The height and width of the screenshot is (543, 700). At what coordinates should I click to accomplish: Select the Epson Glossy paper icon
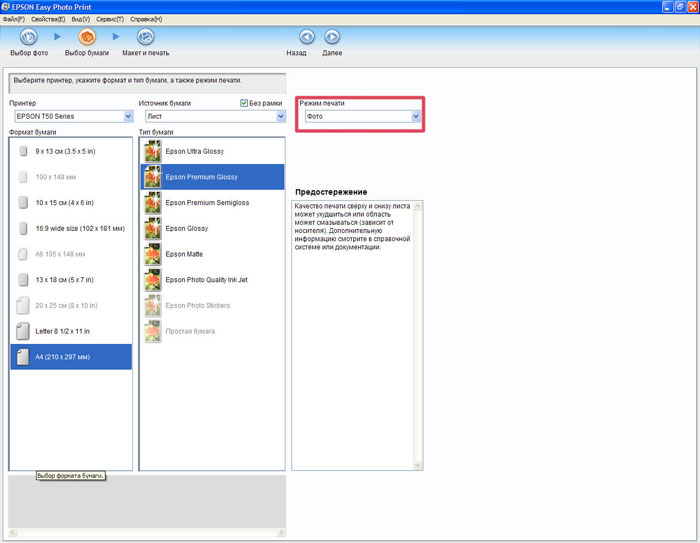(x=153, y=228)
